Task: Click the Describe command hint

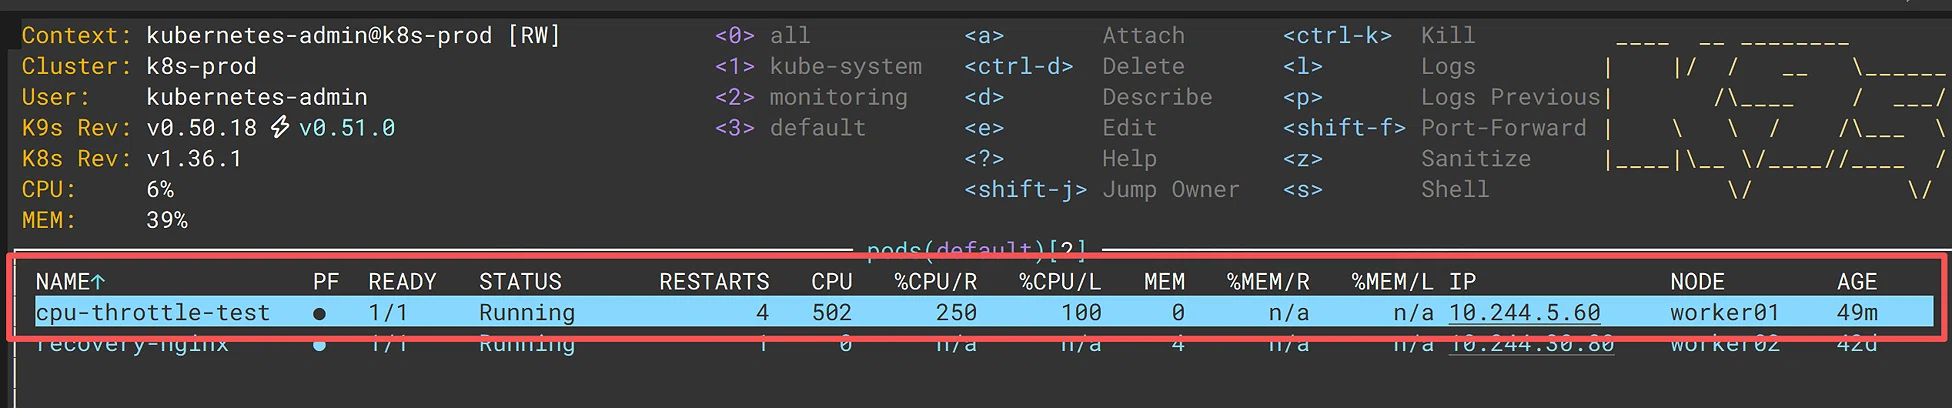Action: [1157, 98]
